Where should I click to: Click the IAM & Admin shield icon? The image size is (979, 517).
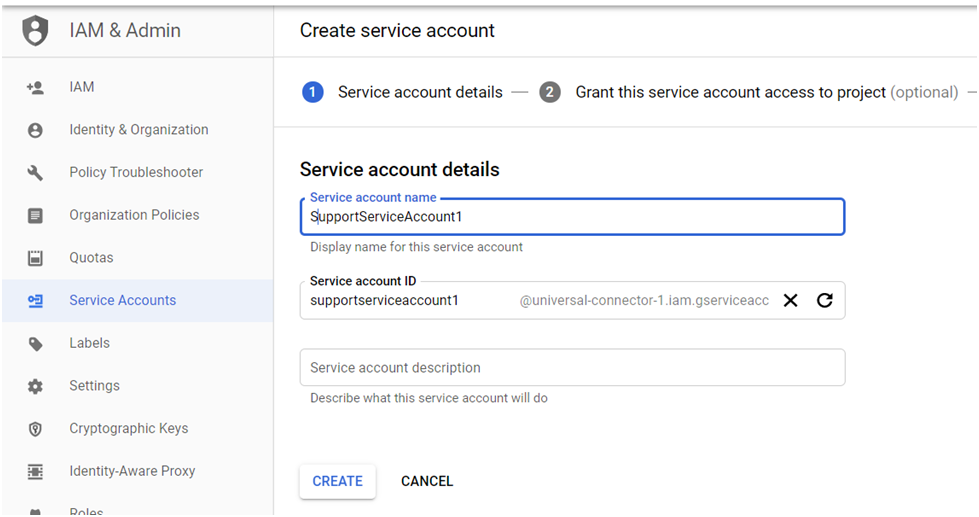pyautogui.click(x=35, y=31)
